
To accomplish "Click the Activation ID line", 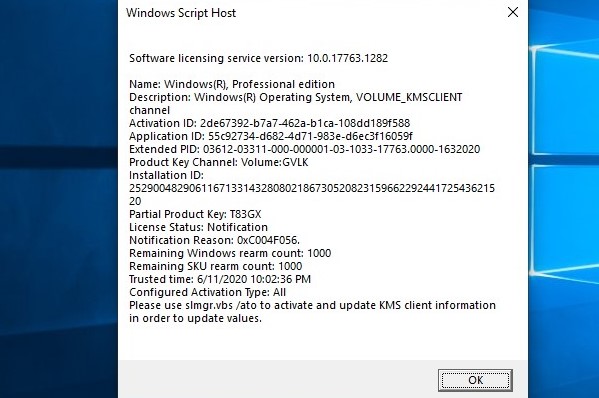I will coord(269,123).
